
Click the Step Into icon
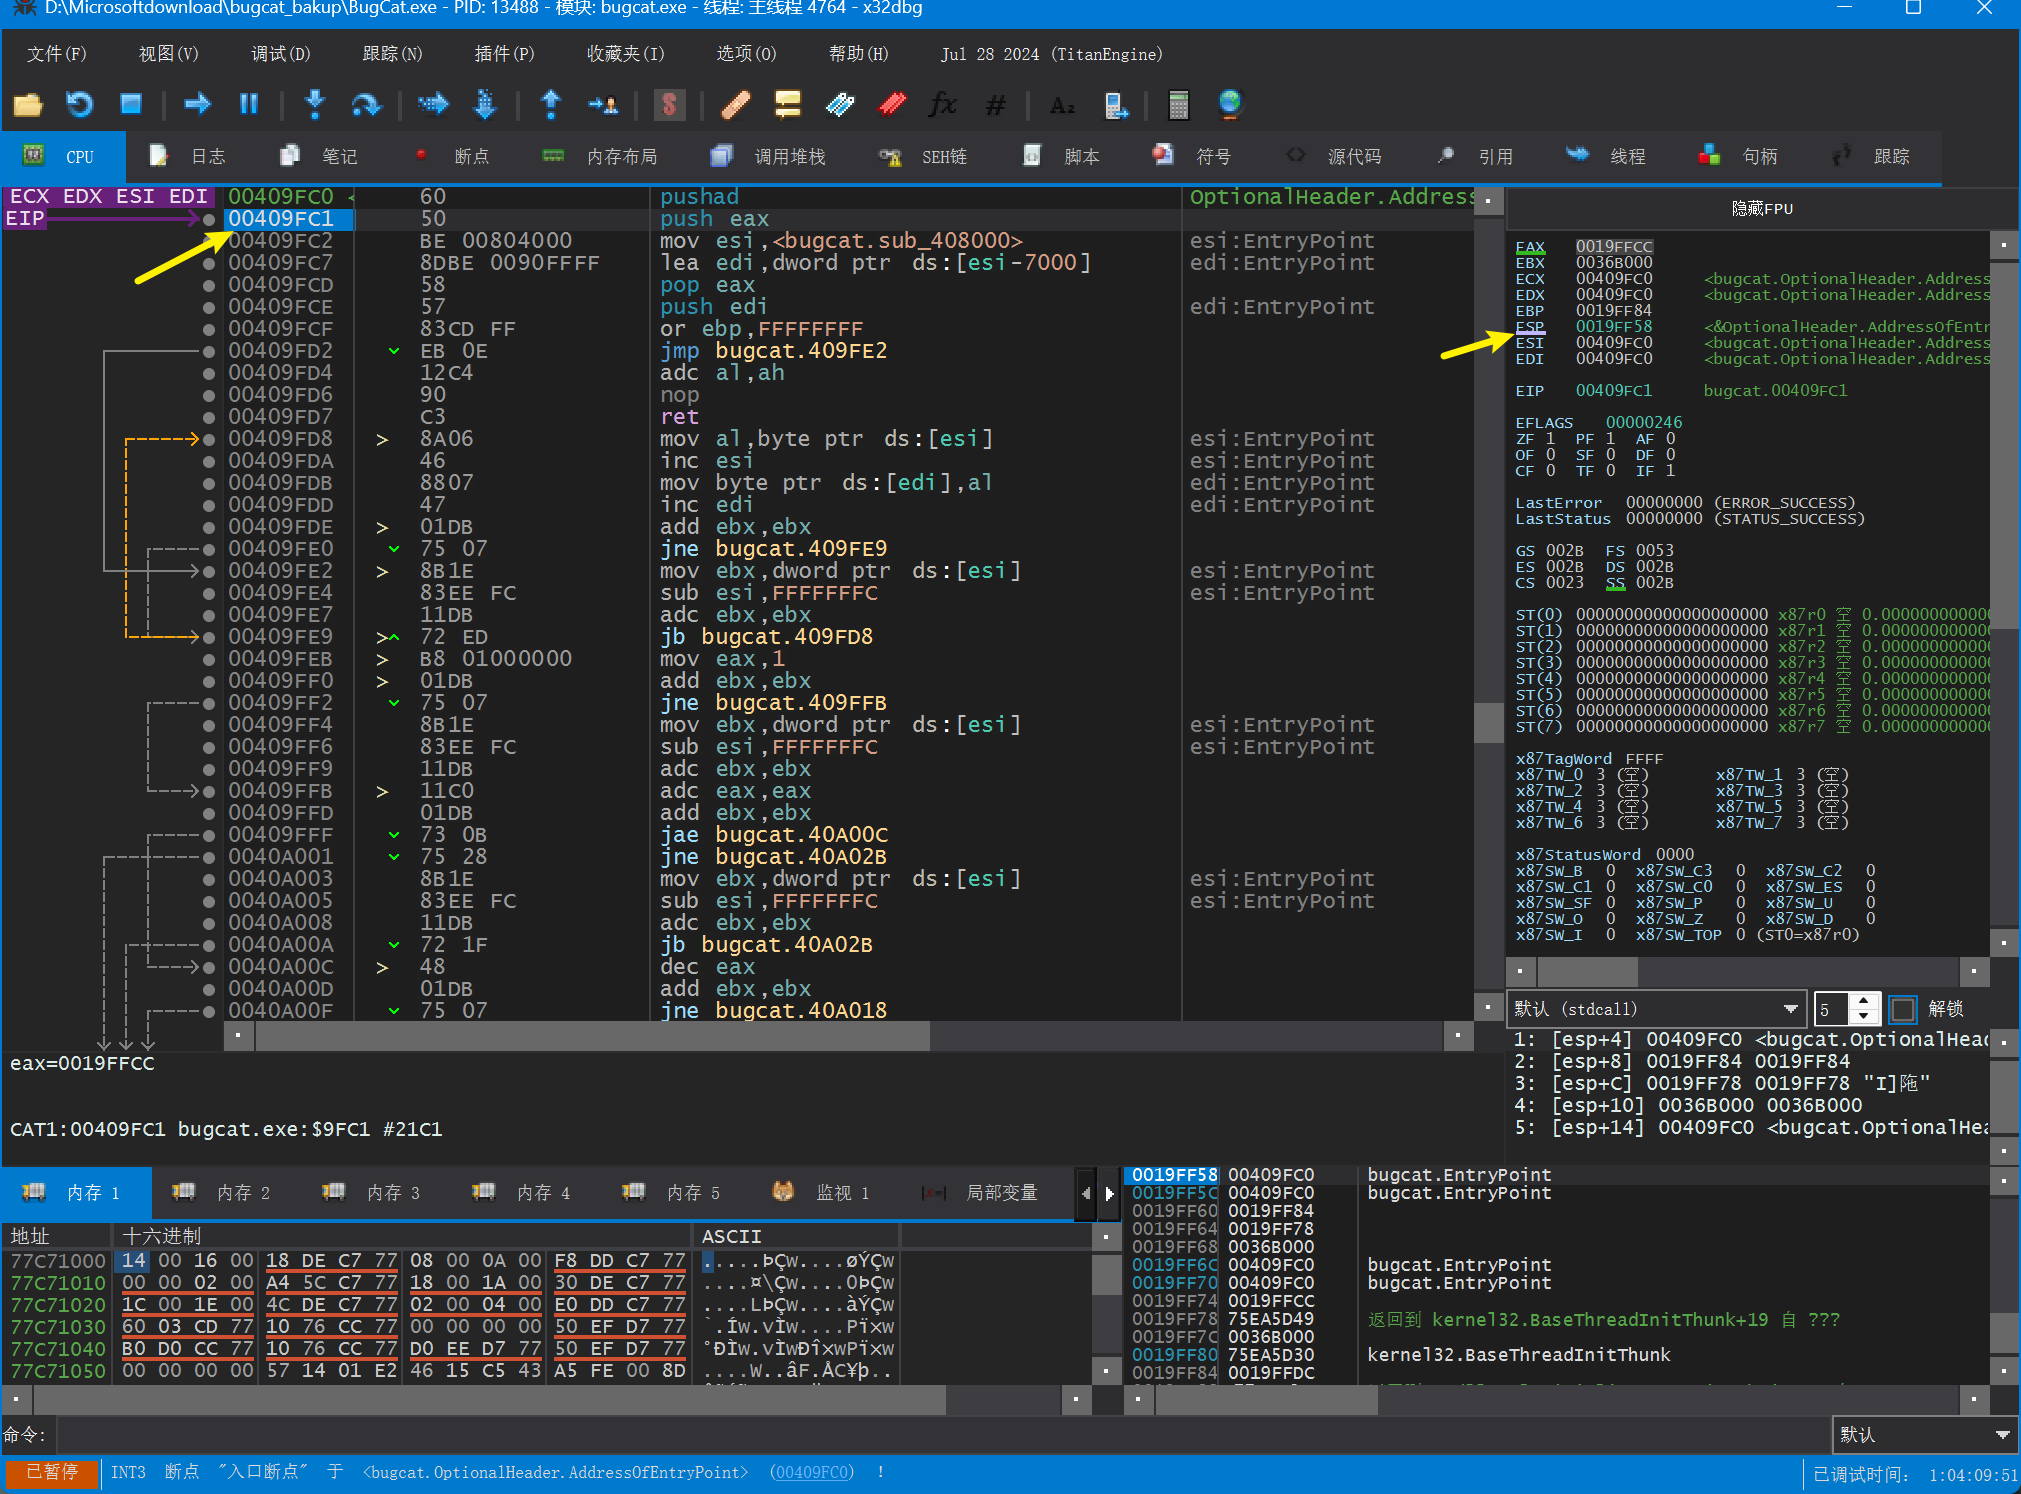point(314,104)
